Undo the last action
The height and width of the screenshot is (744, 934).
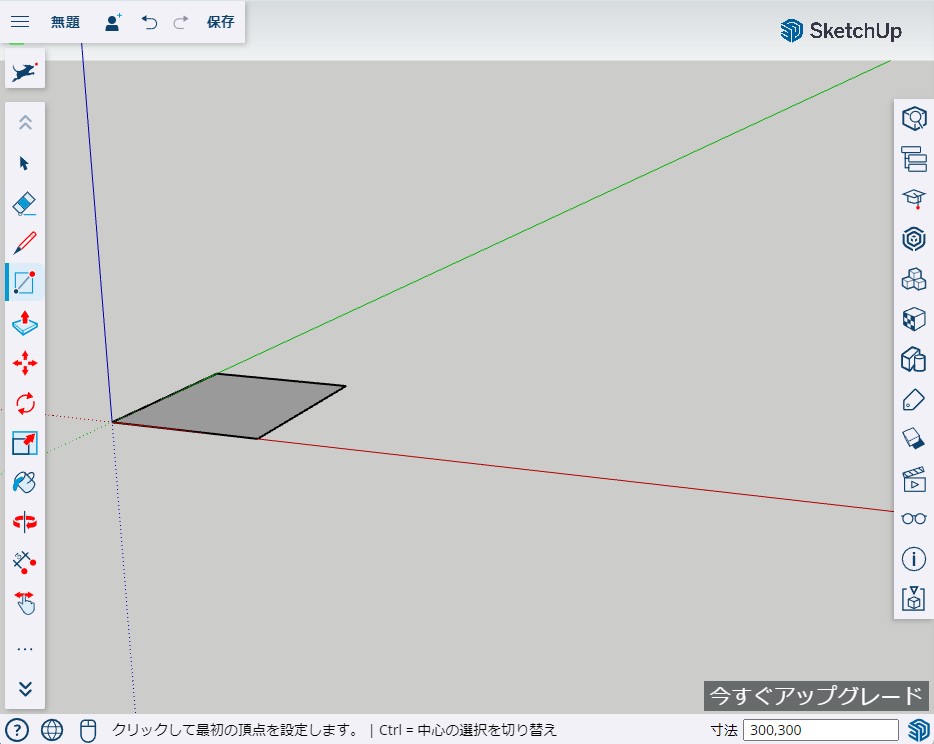pyautogui.click(x=150, y=22)
